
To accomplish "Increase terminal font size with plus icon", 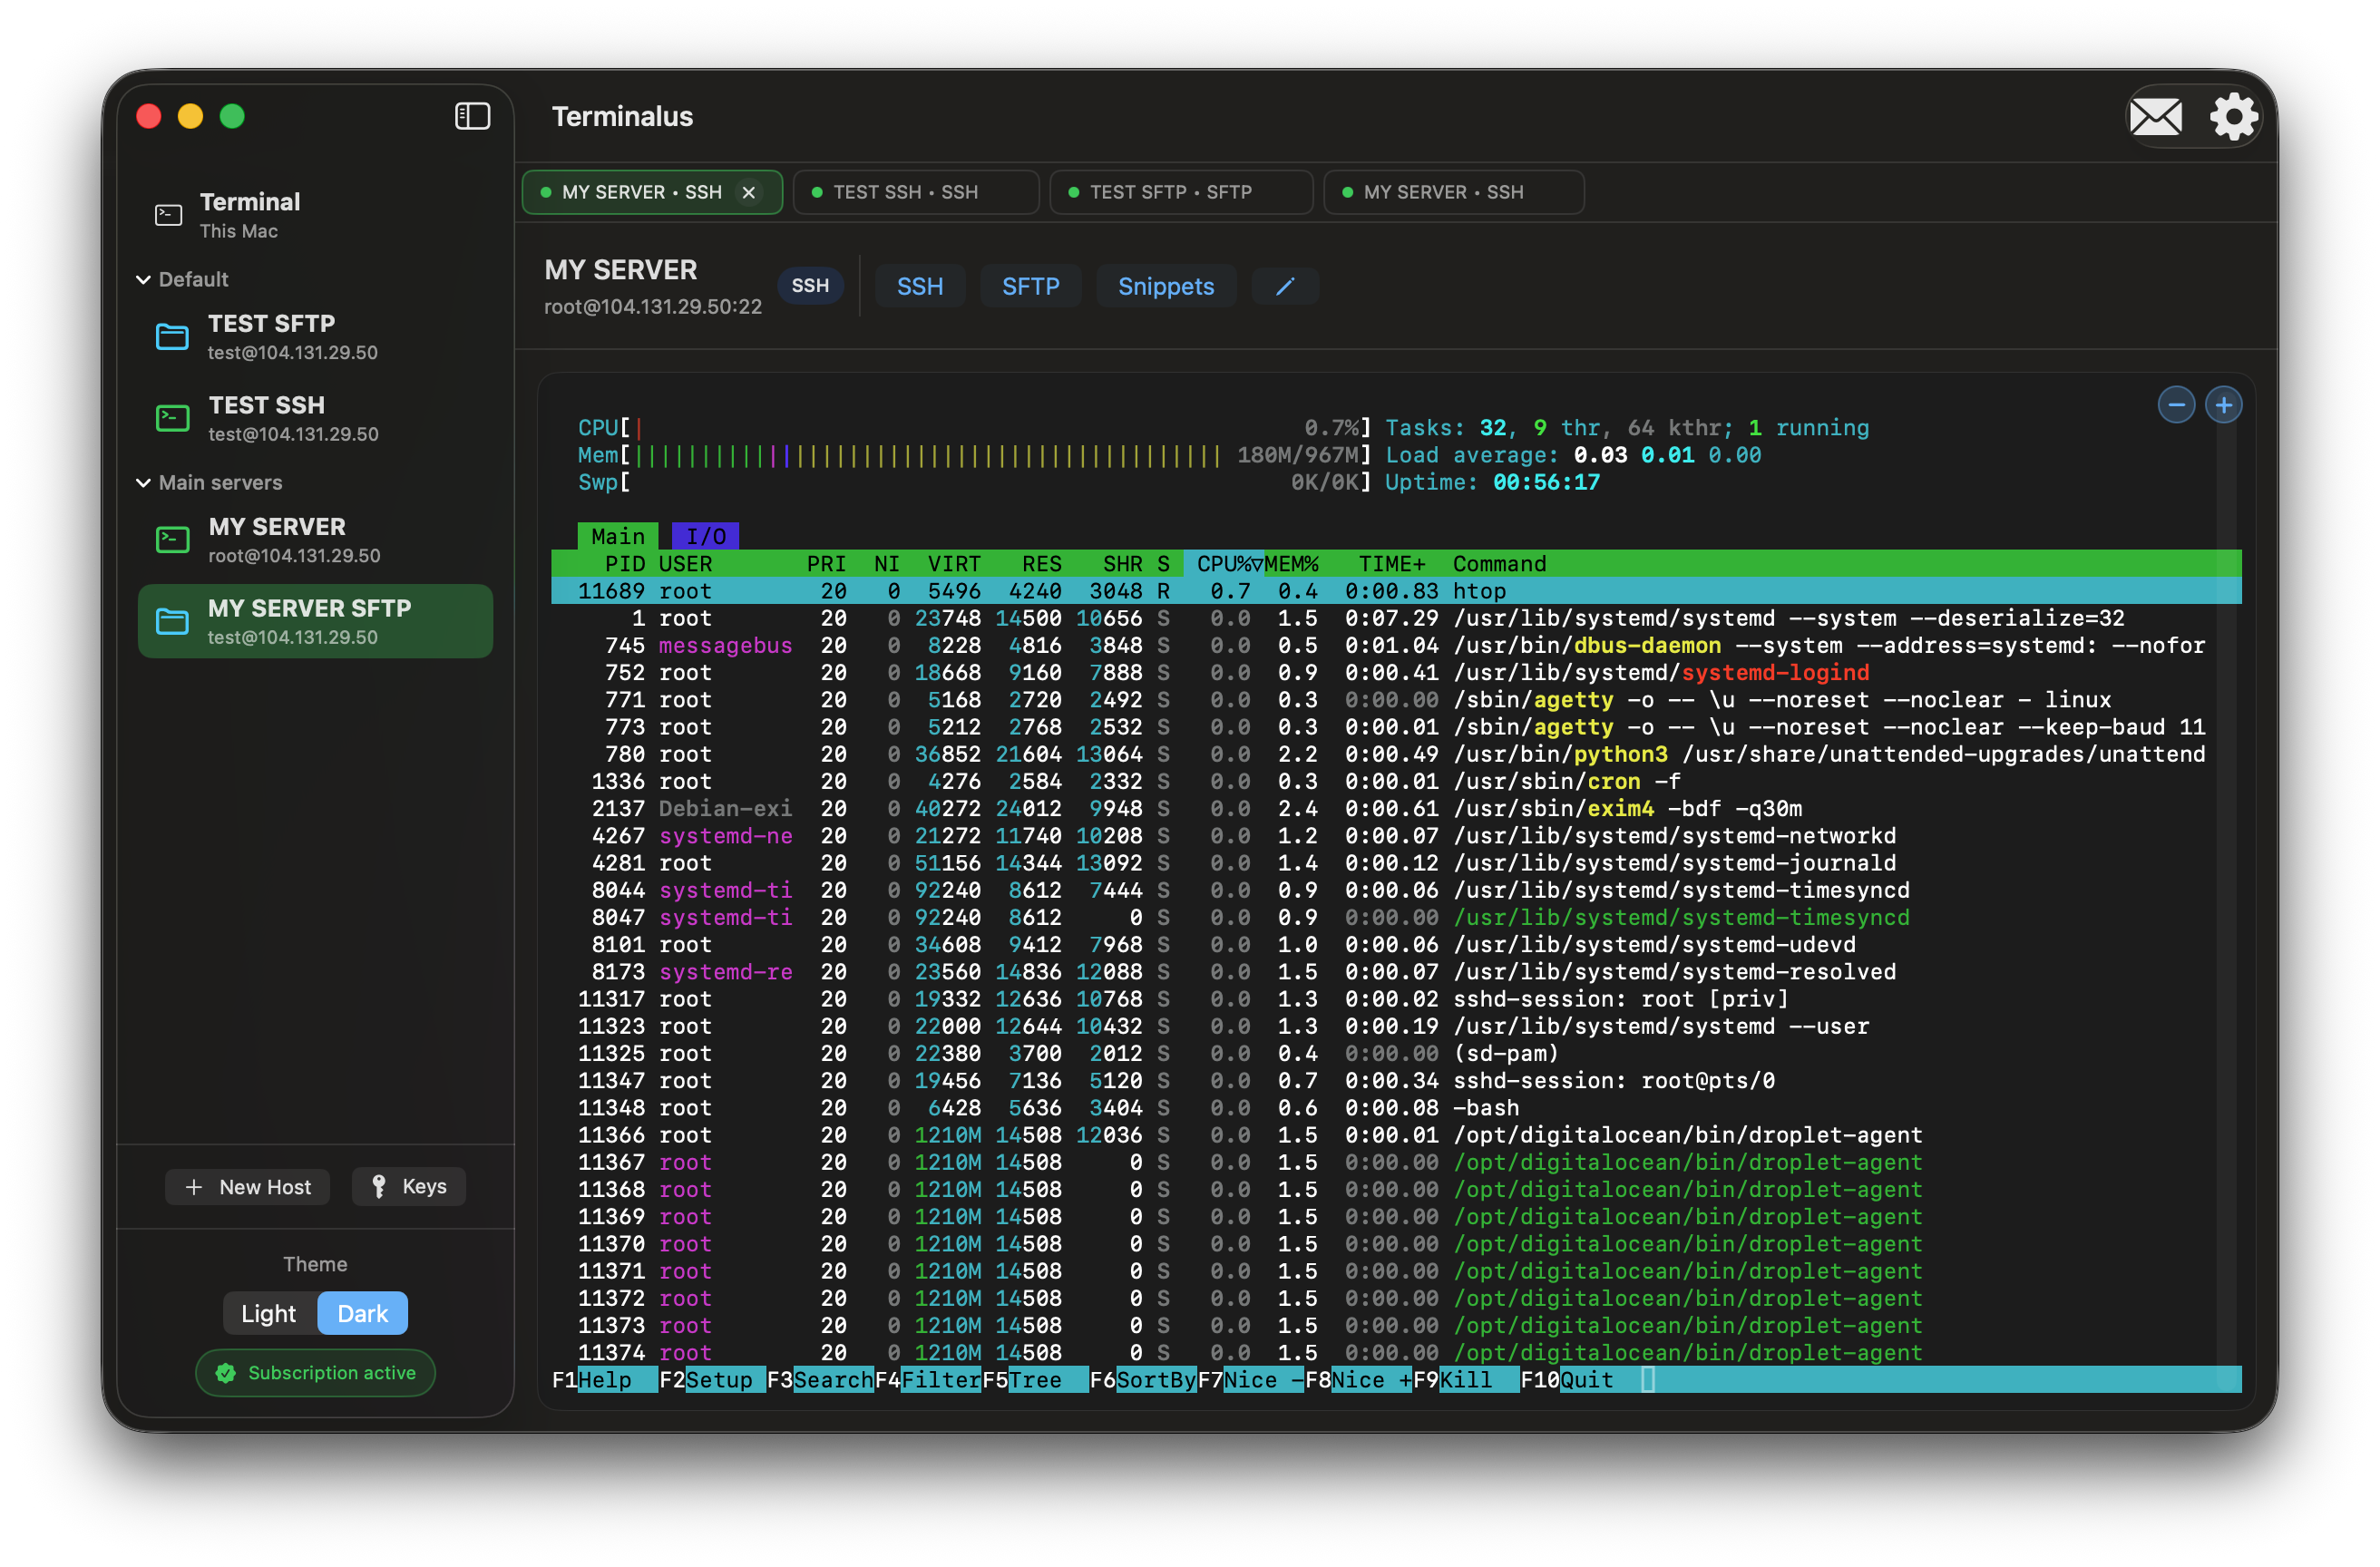I will 2223,405.
